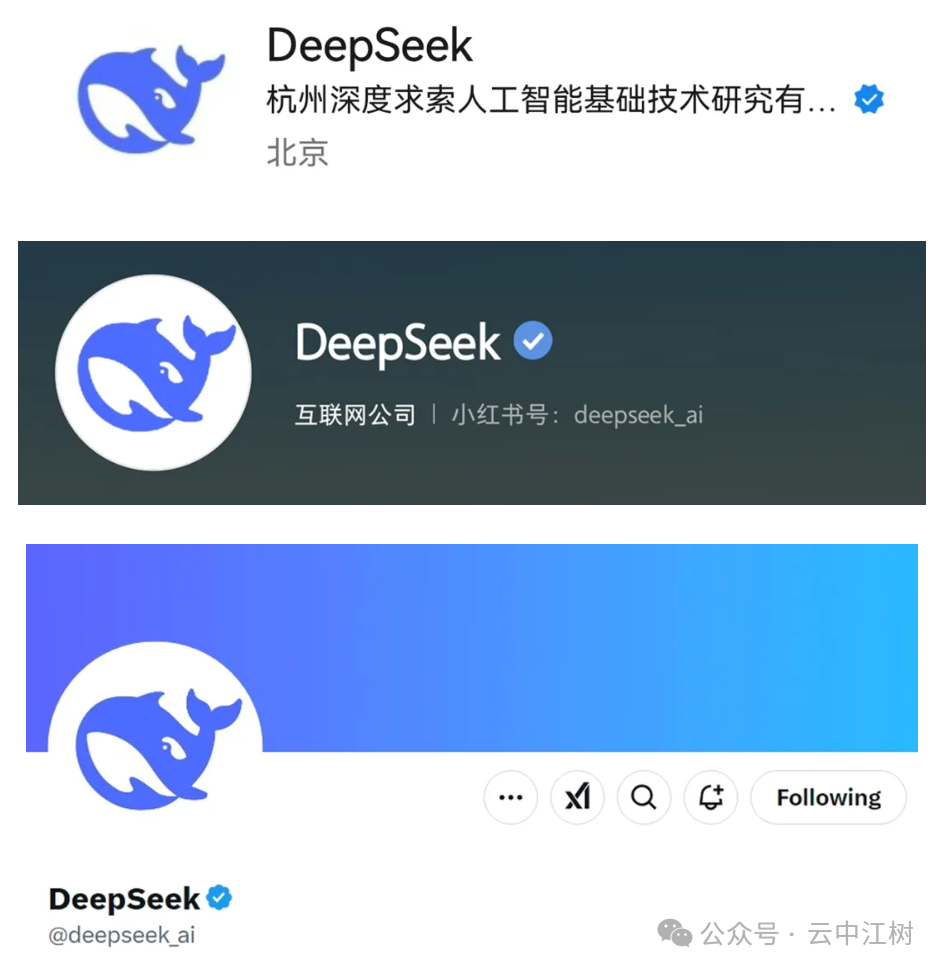Click the @deepseek_ai handle text
Image resolution: width=944 pixels, height=972 pixels.
121,935
